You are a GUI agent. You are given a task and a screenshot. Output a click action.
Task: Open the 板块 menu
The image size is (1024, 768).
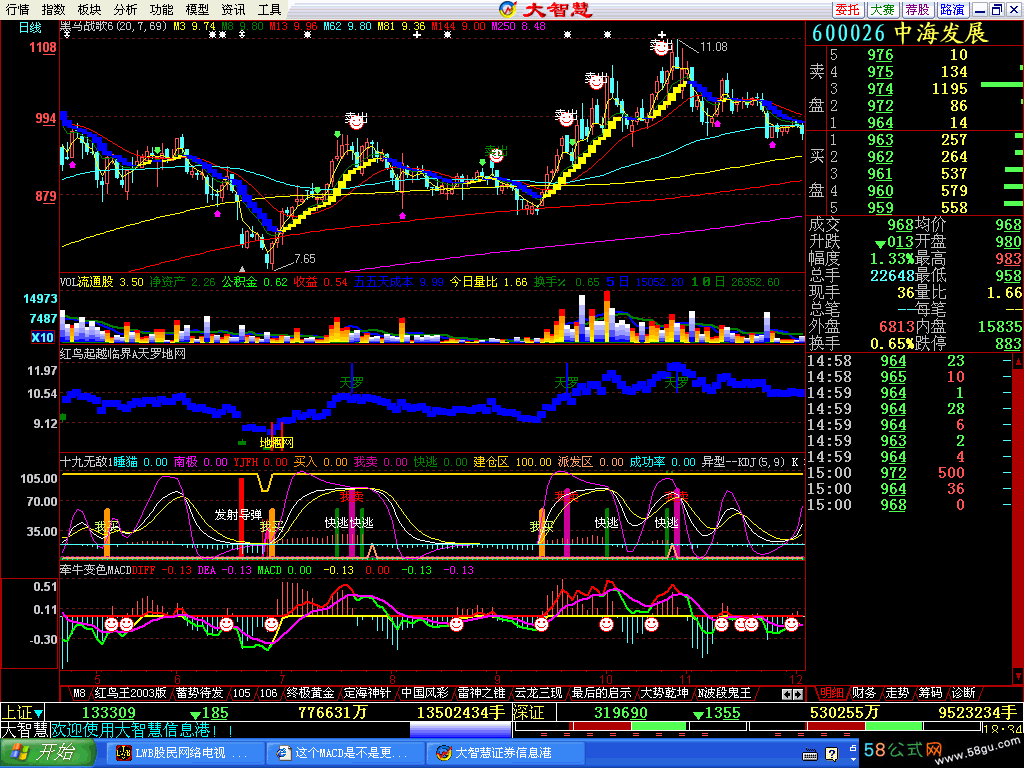pyautogui.click(x=89, y=10)
